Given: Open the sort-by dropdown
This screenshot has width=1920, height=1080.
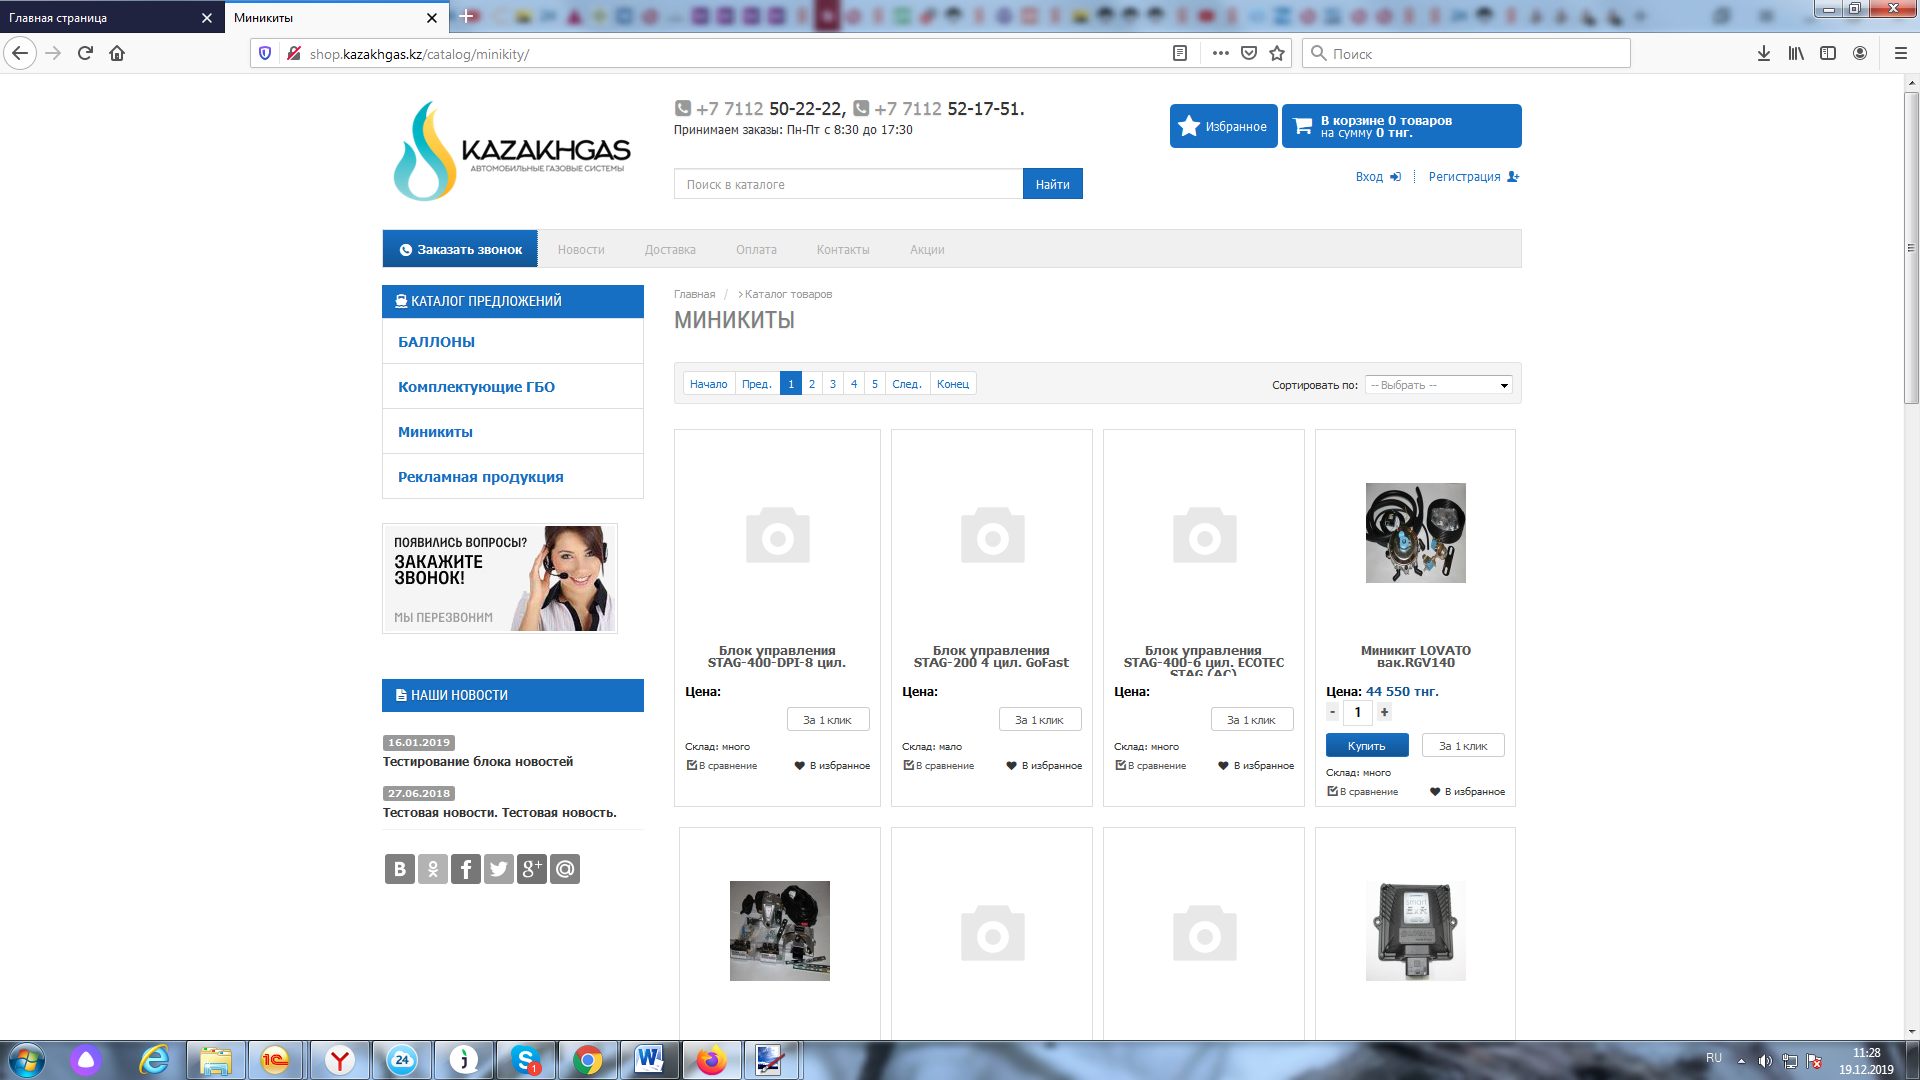Looking at the screenshot, I should point(1439,385).
